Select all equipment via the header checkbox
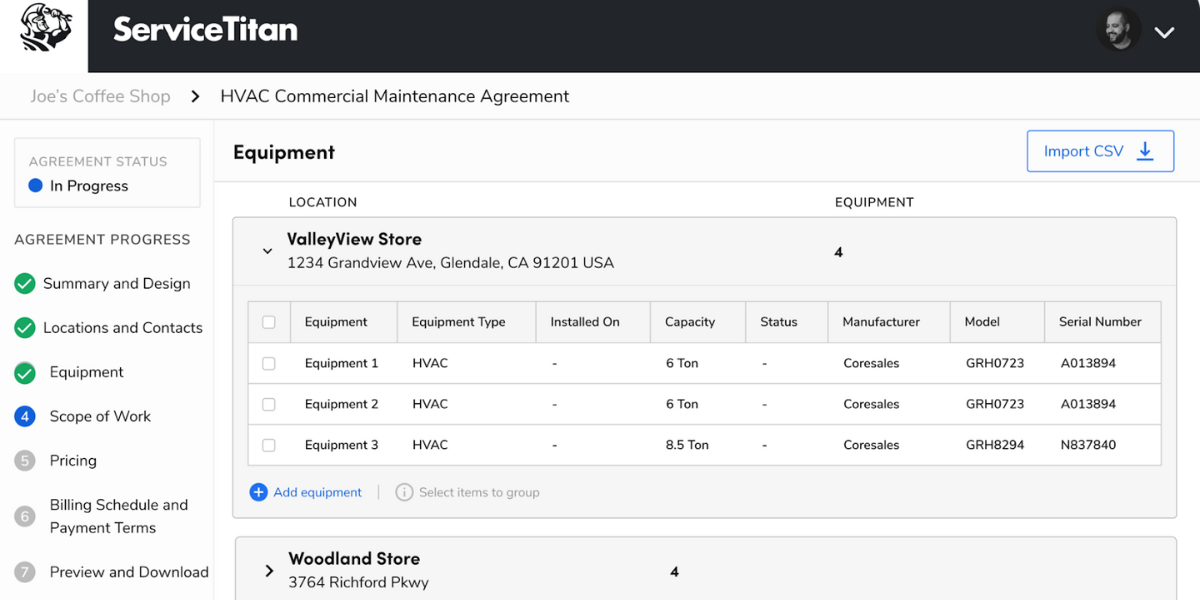The width and height of the screenshot is (1200, 600). pyautogui.click(x=268, y=321)
